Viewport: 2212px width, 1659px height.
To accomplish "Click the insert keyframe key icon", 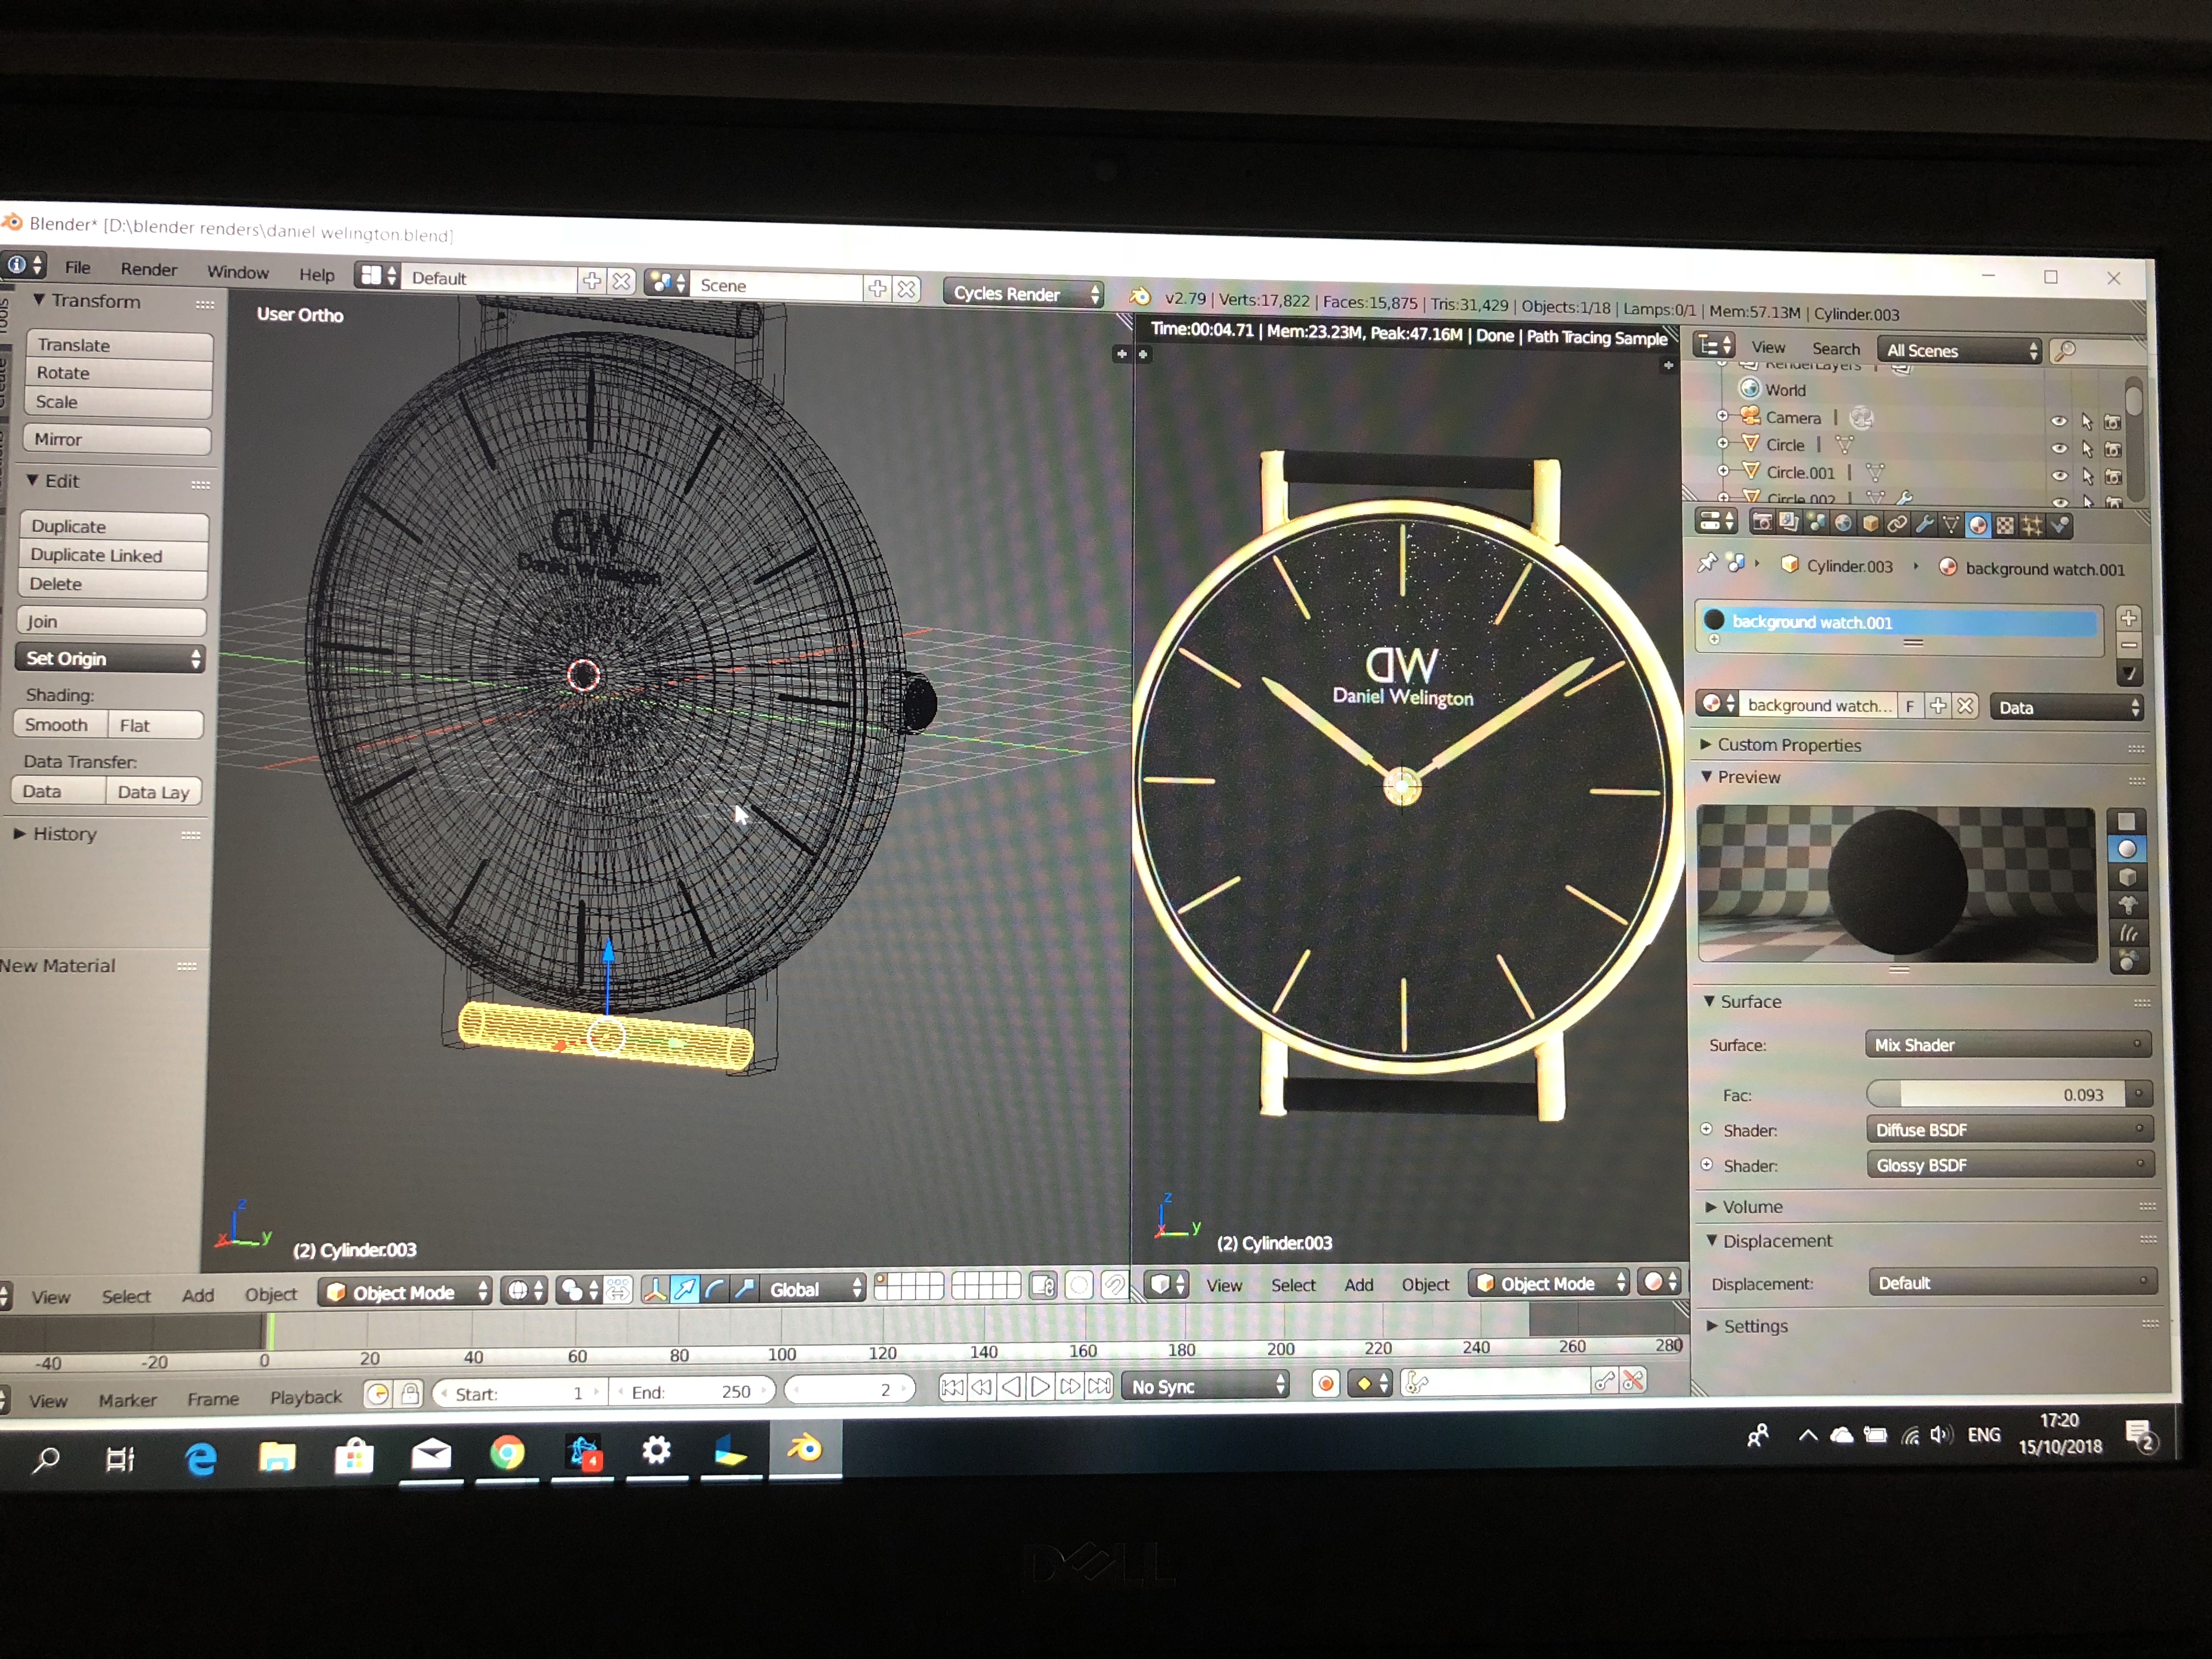I will pyautogui.click(x=1604, y=1382).
